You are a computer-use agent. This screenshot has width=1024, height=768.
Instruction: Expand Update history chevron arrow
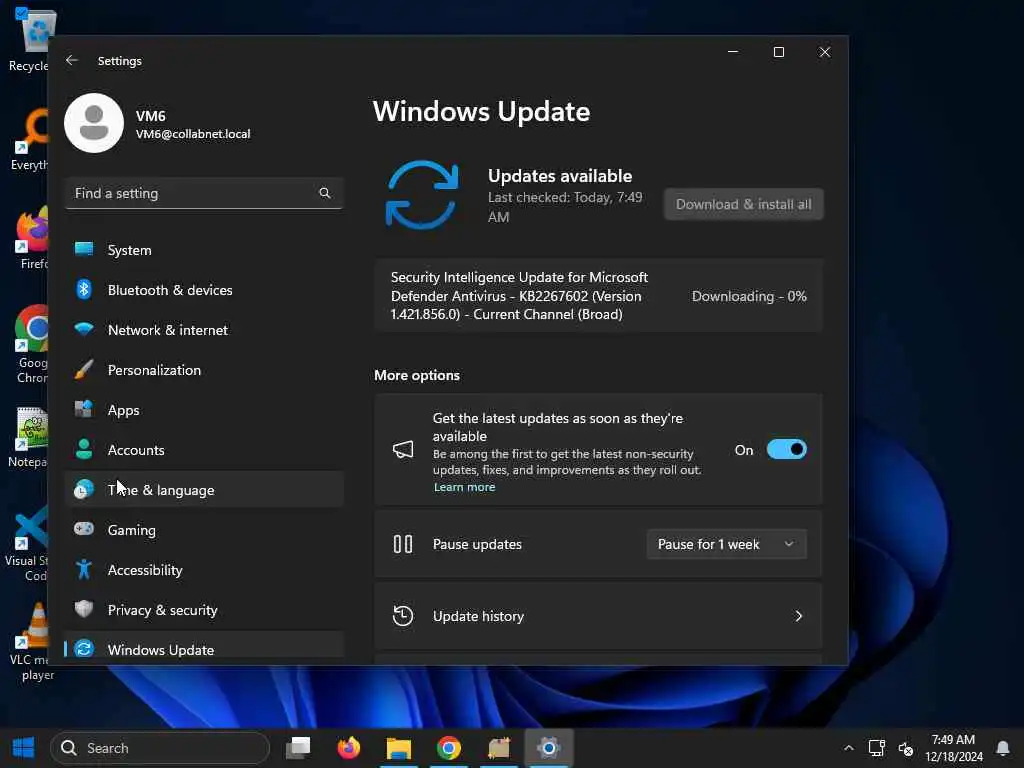[x=798, y=616]
